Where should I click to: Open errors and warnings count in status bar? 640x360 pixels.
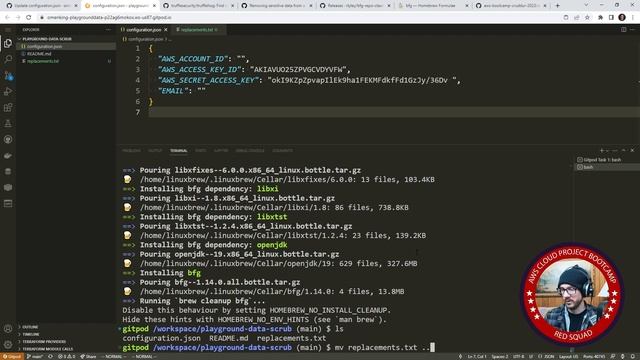pos(66,356)
